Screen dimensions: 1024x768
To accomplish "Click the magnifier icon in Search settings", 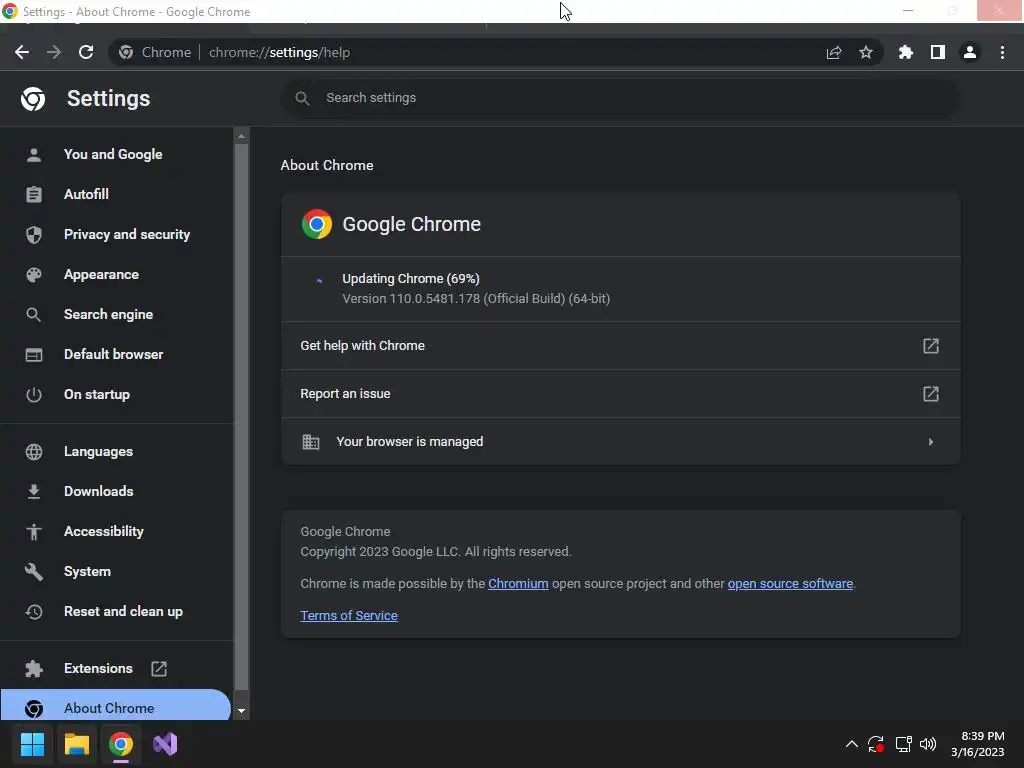I will 302,98.
